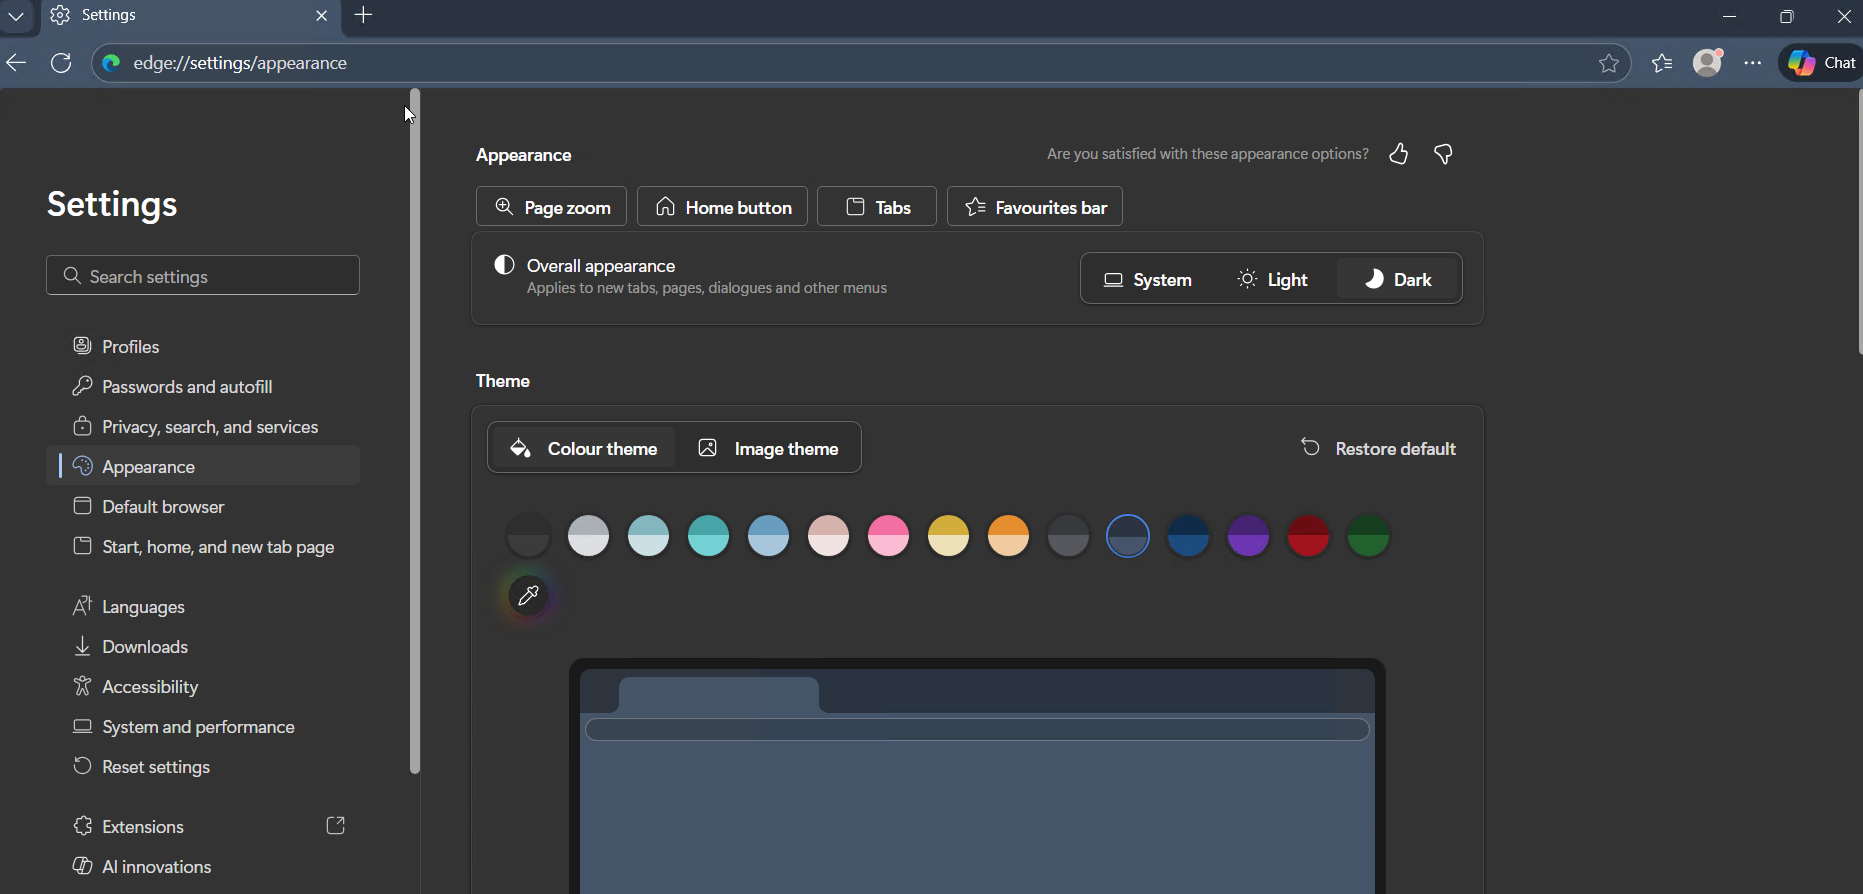The image size is (1863, 894).
Task: Open the Favourites hub icon in toolbar
Action: point(1662,63)
